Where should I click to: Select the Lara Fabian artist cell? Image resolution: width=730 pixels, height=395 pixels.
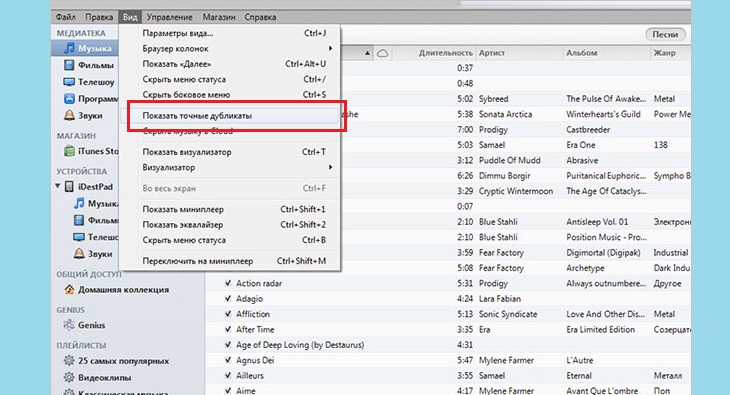click(500, 299)
